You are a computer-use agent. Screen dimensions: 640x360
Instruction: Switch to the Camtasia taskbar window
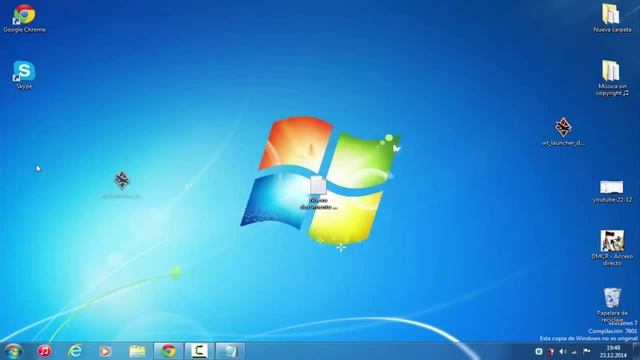199,351
